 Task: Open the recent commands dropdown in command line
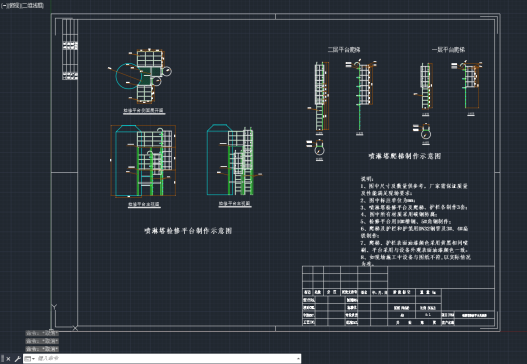point(30,359)
